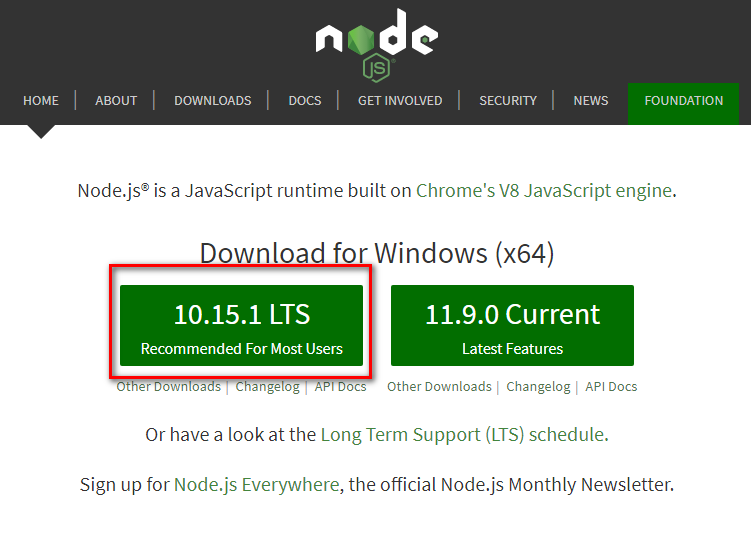Click the Node.js logo at top
Viewport: 751px width, 547px height.
click(x=376, y=45)
